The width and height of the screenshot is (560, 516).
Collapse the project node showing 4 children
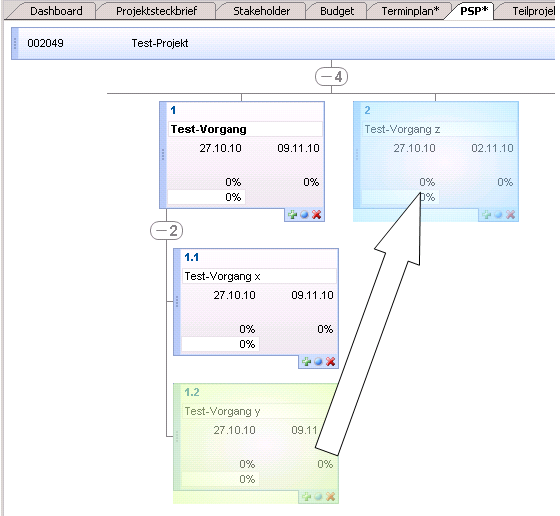(331, 76)
